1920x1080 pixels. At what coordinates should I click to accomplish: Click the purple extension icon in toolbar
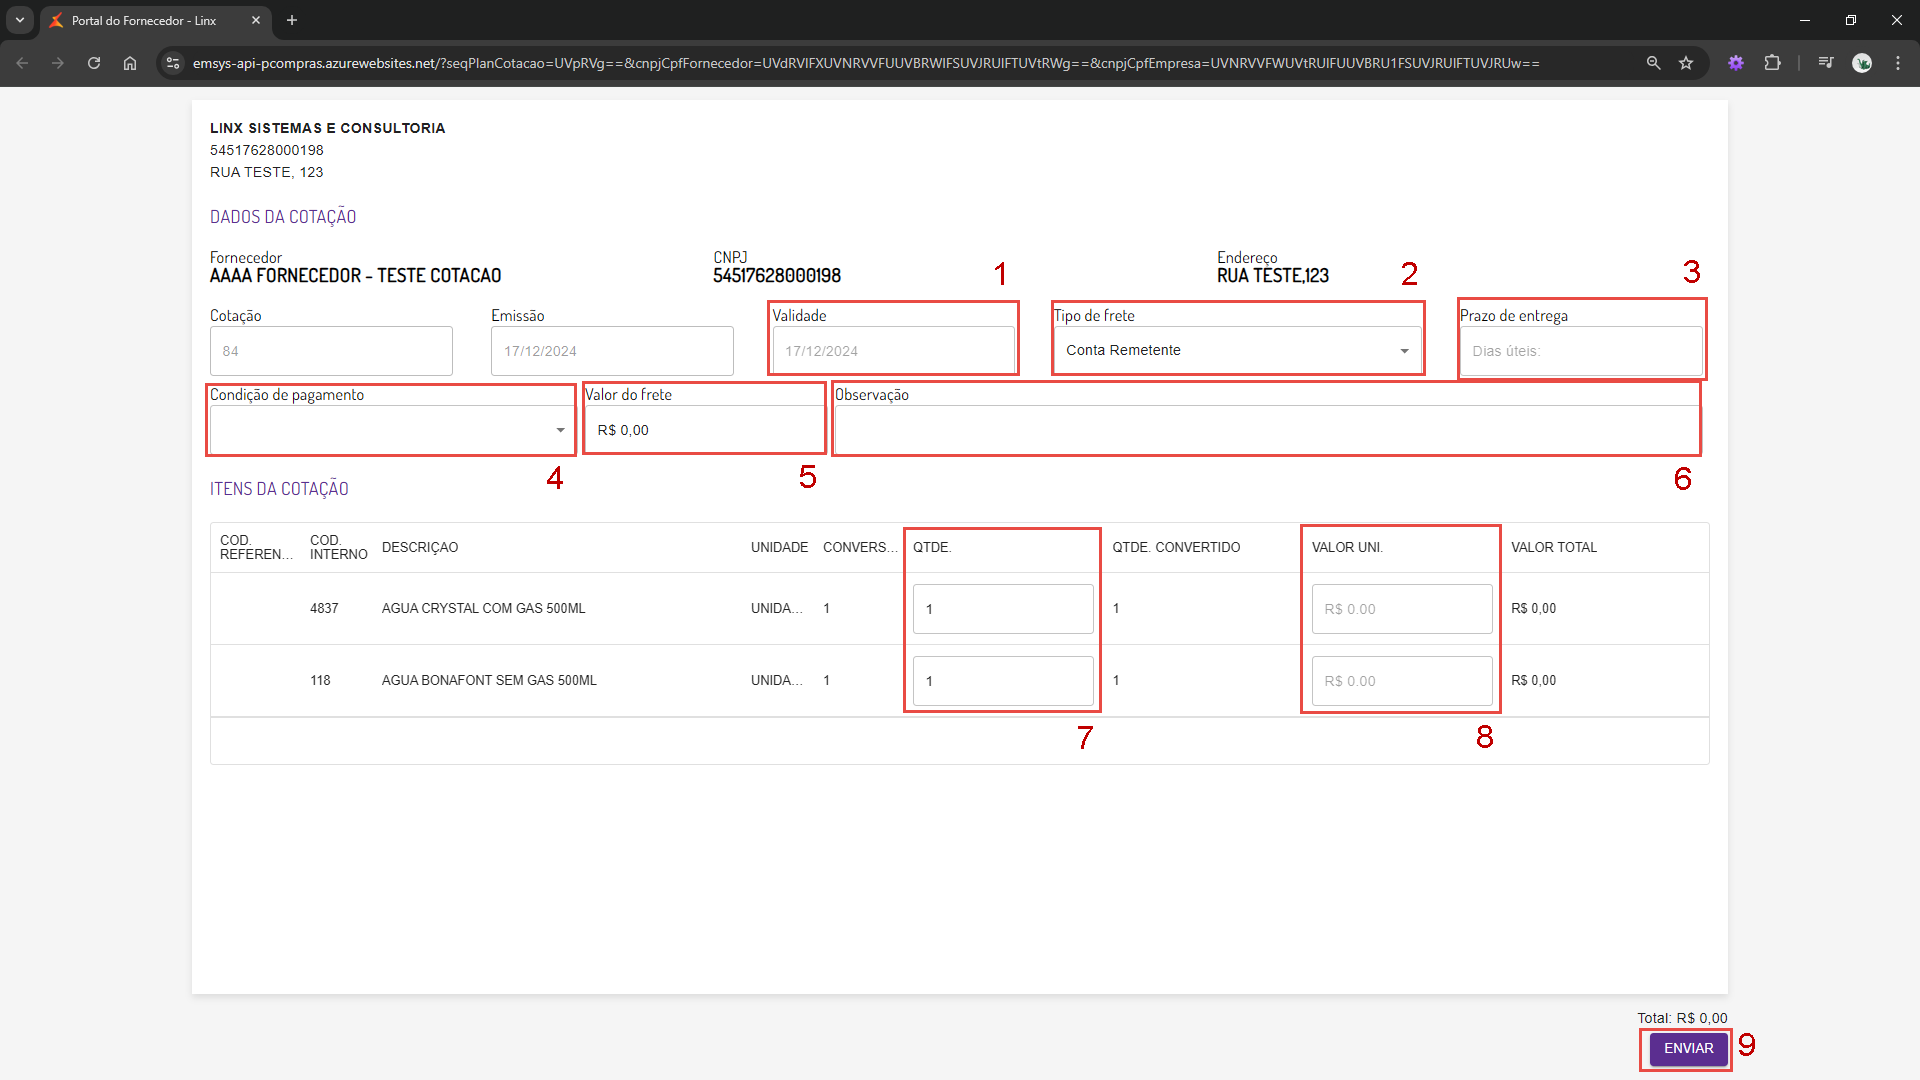click(x=1736, y=63)
